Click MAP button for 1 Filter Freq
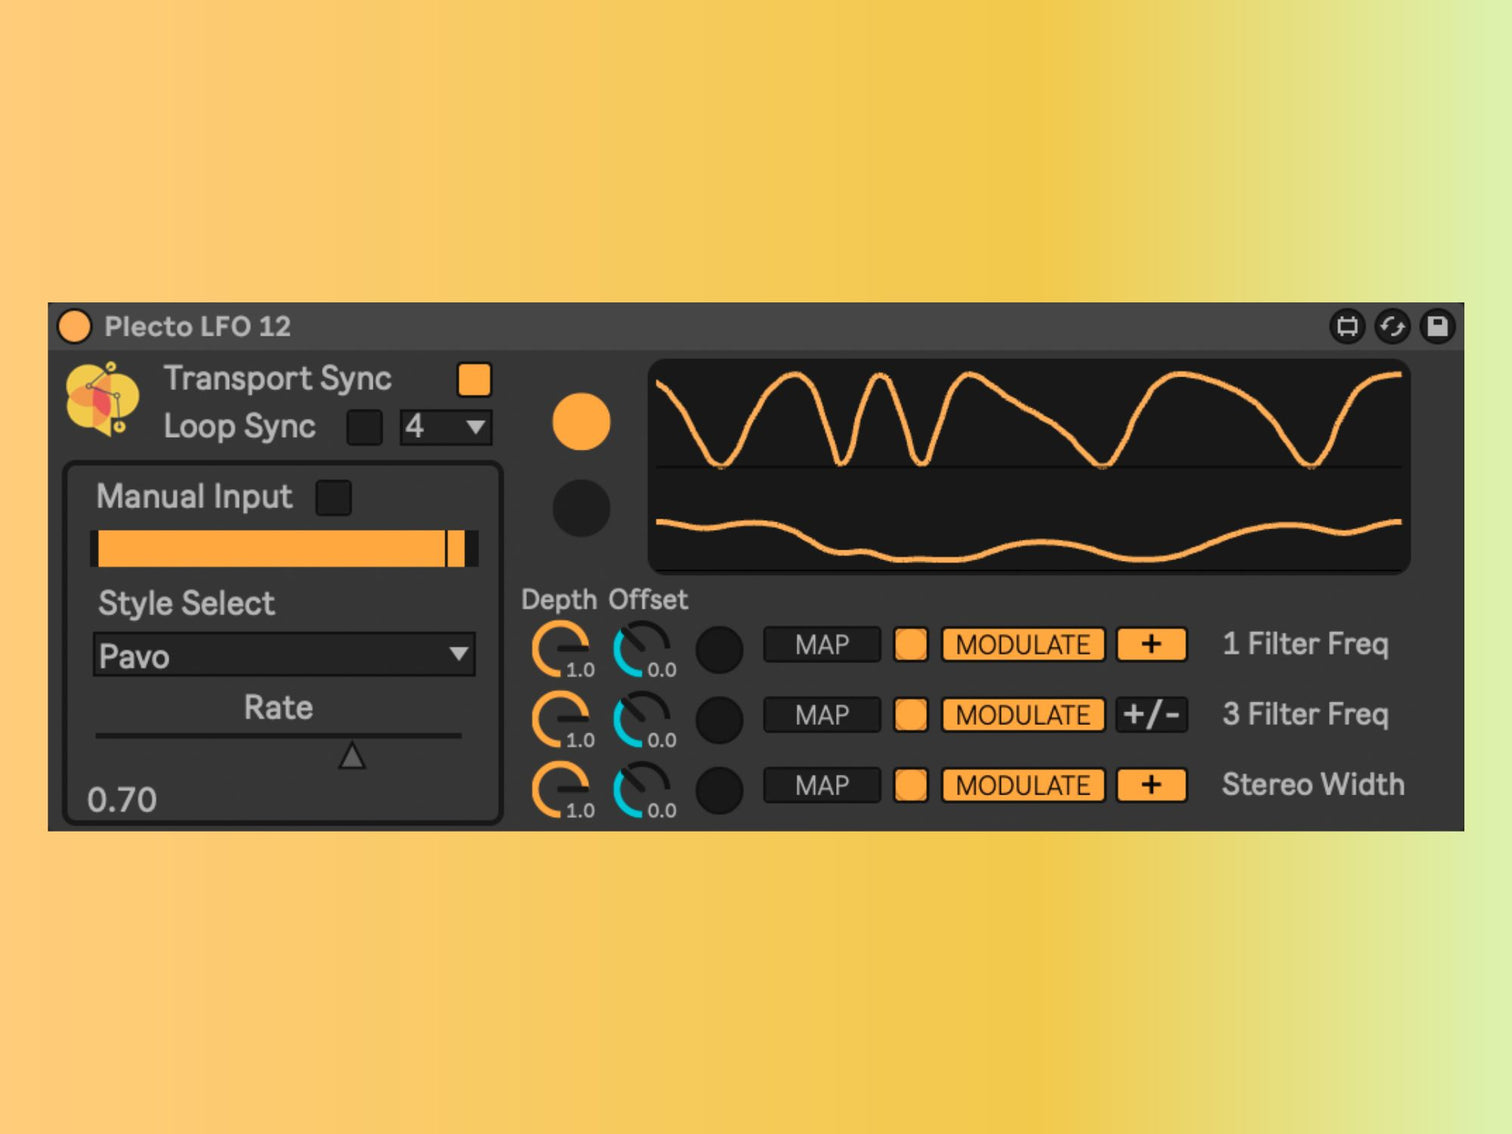 click(822, 645)
